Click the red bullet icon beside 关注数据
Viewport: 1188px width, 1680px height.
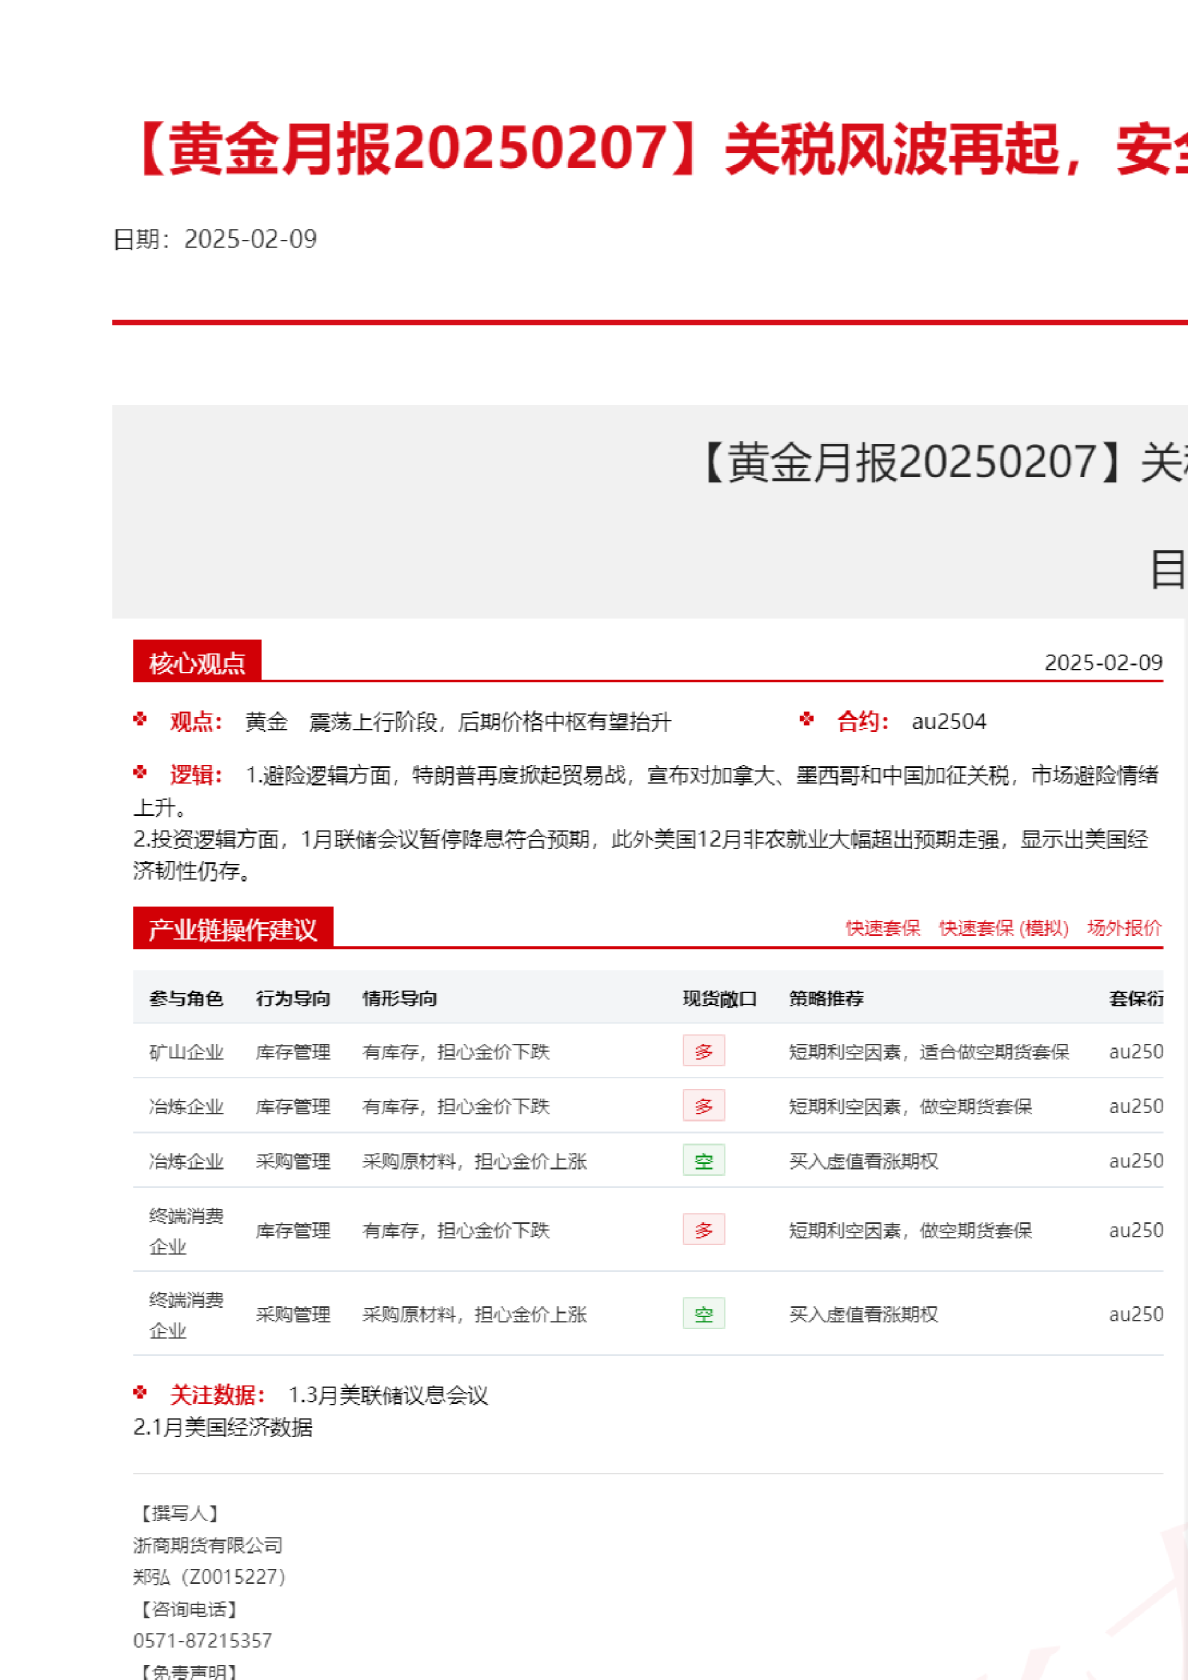(140, 1392)
